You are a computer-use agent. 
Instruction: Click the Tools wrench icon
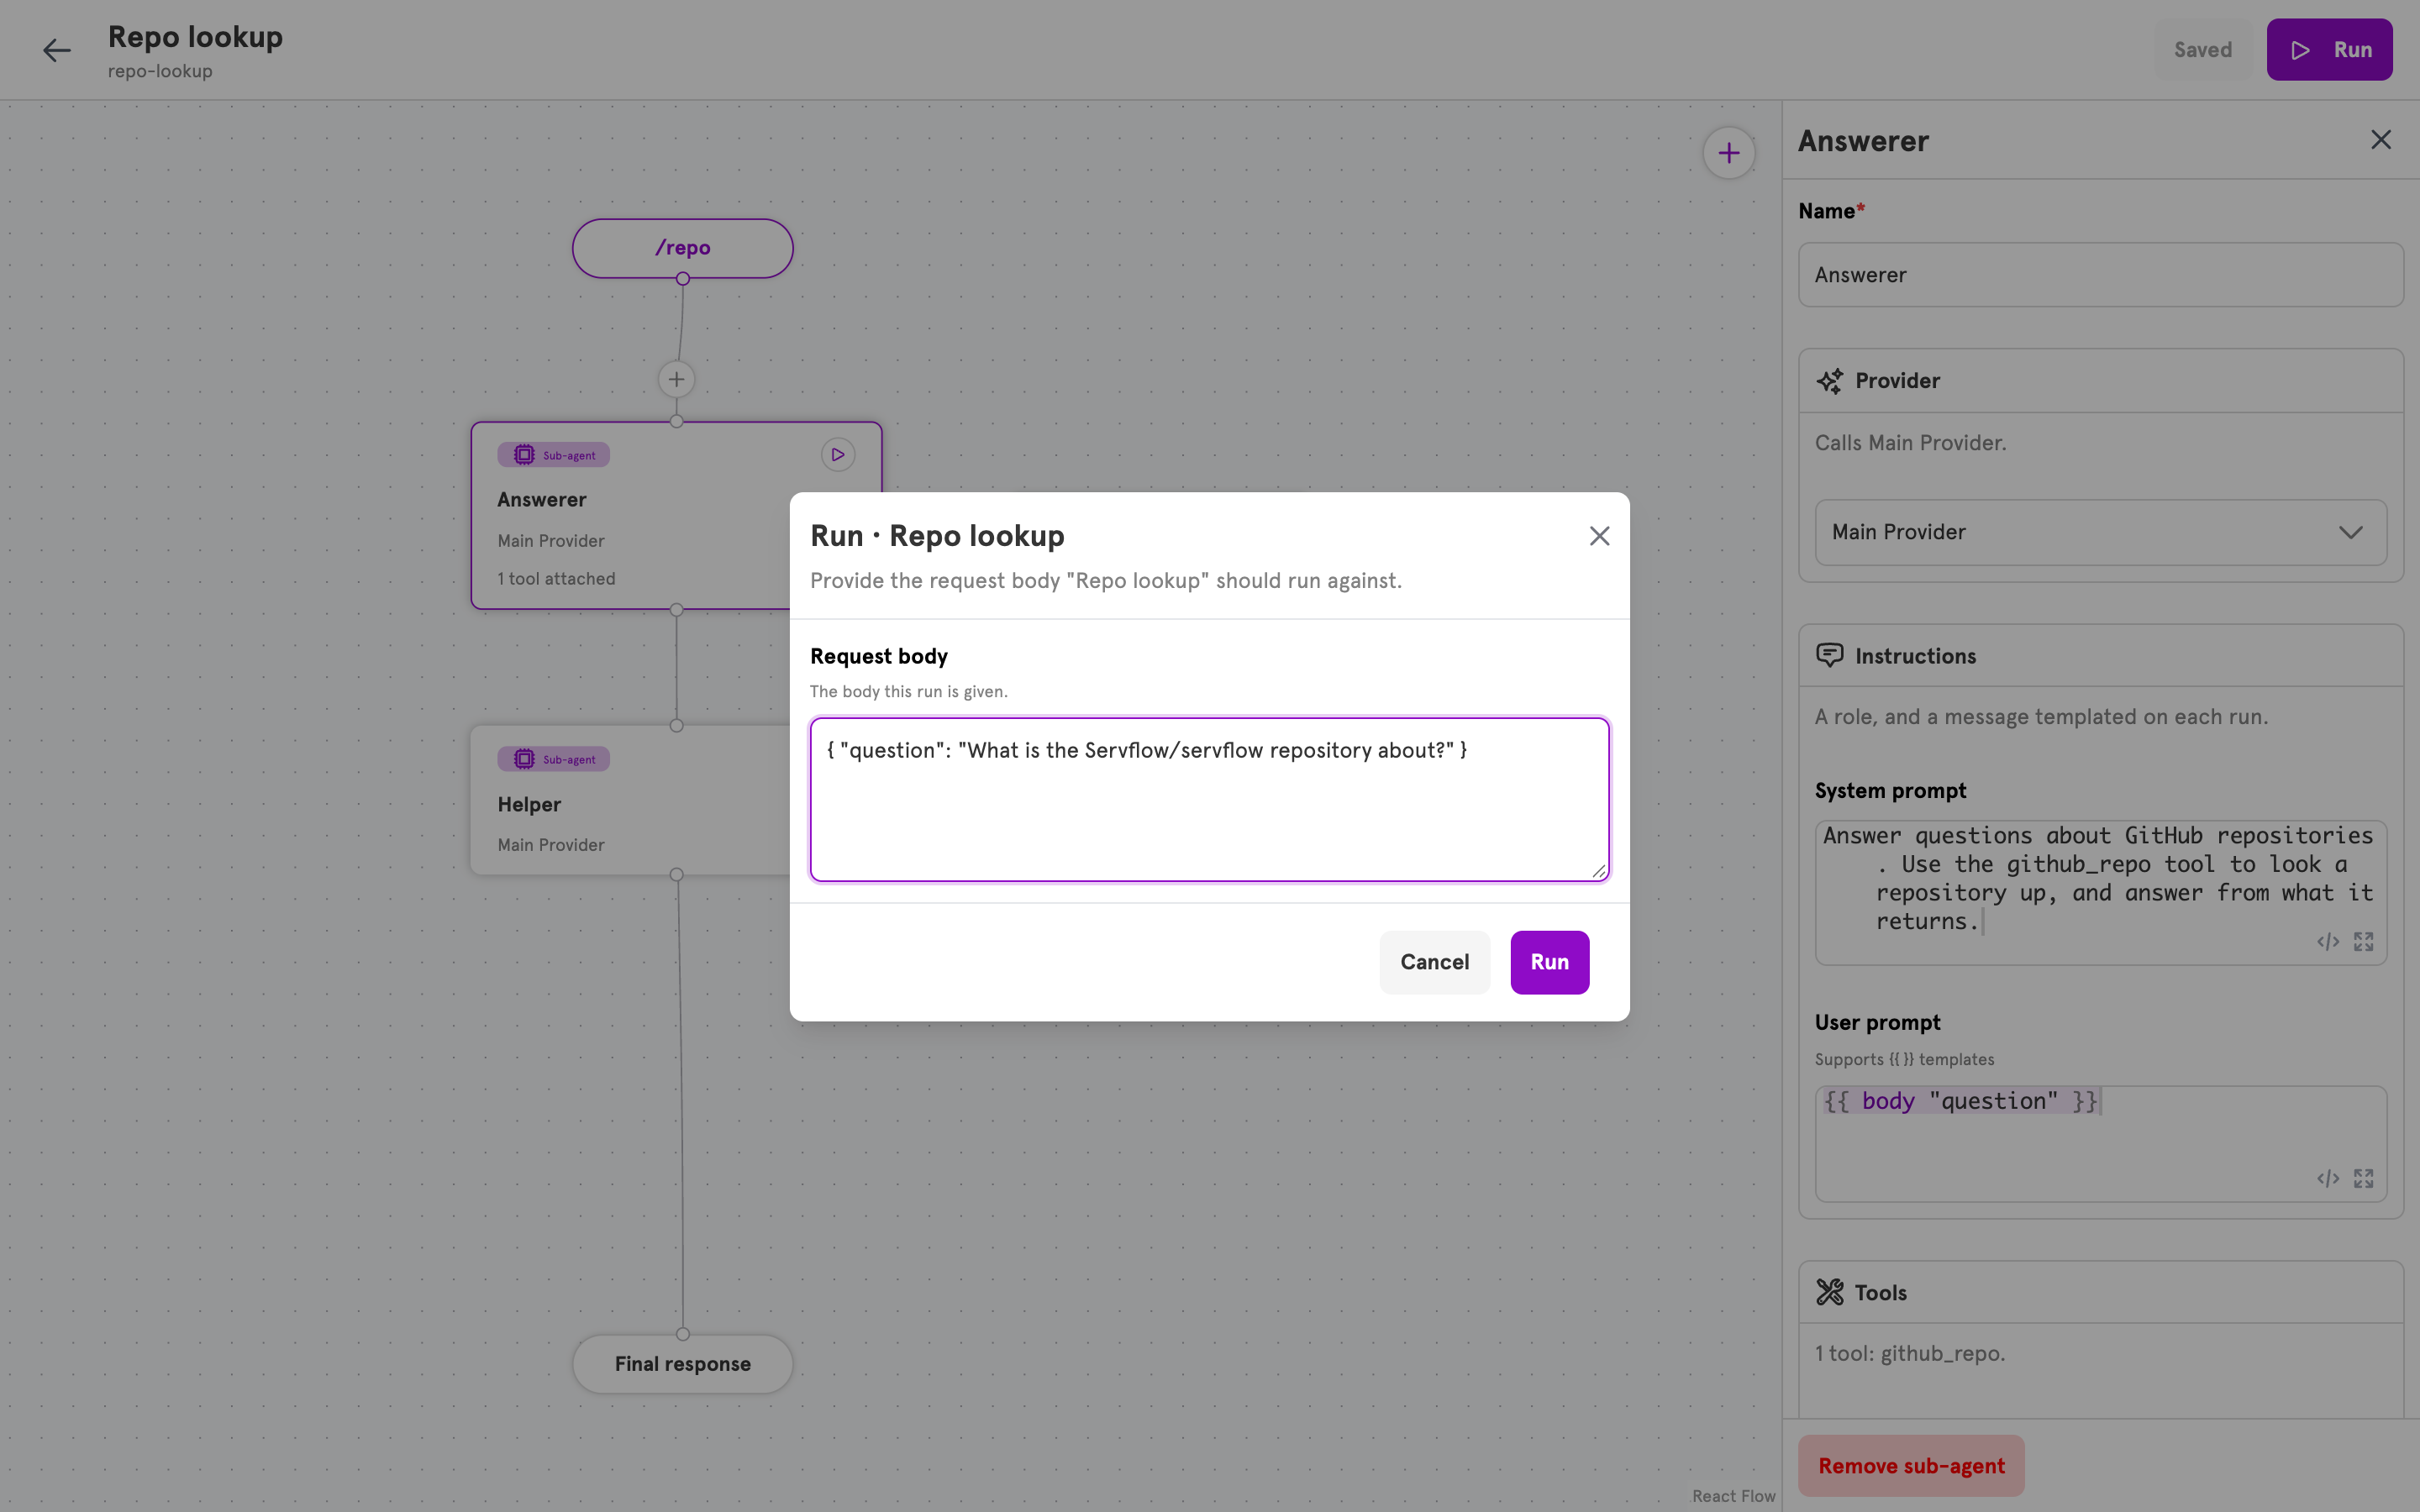pyautogui.click(x=1829, y=1292)
